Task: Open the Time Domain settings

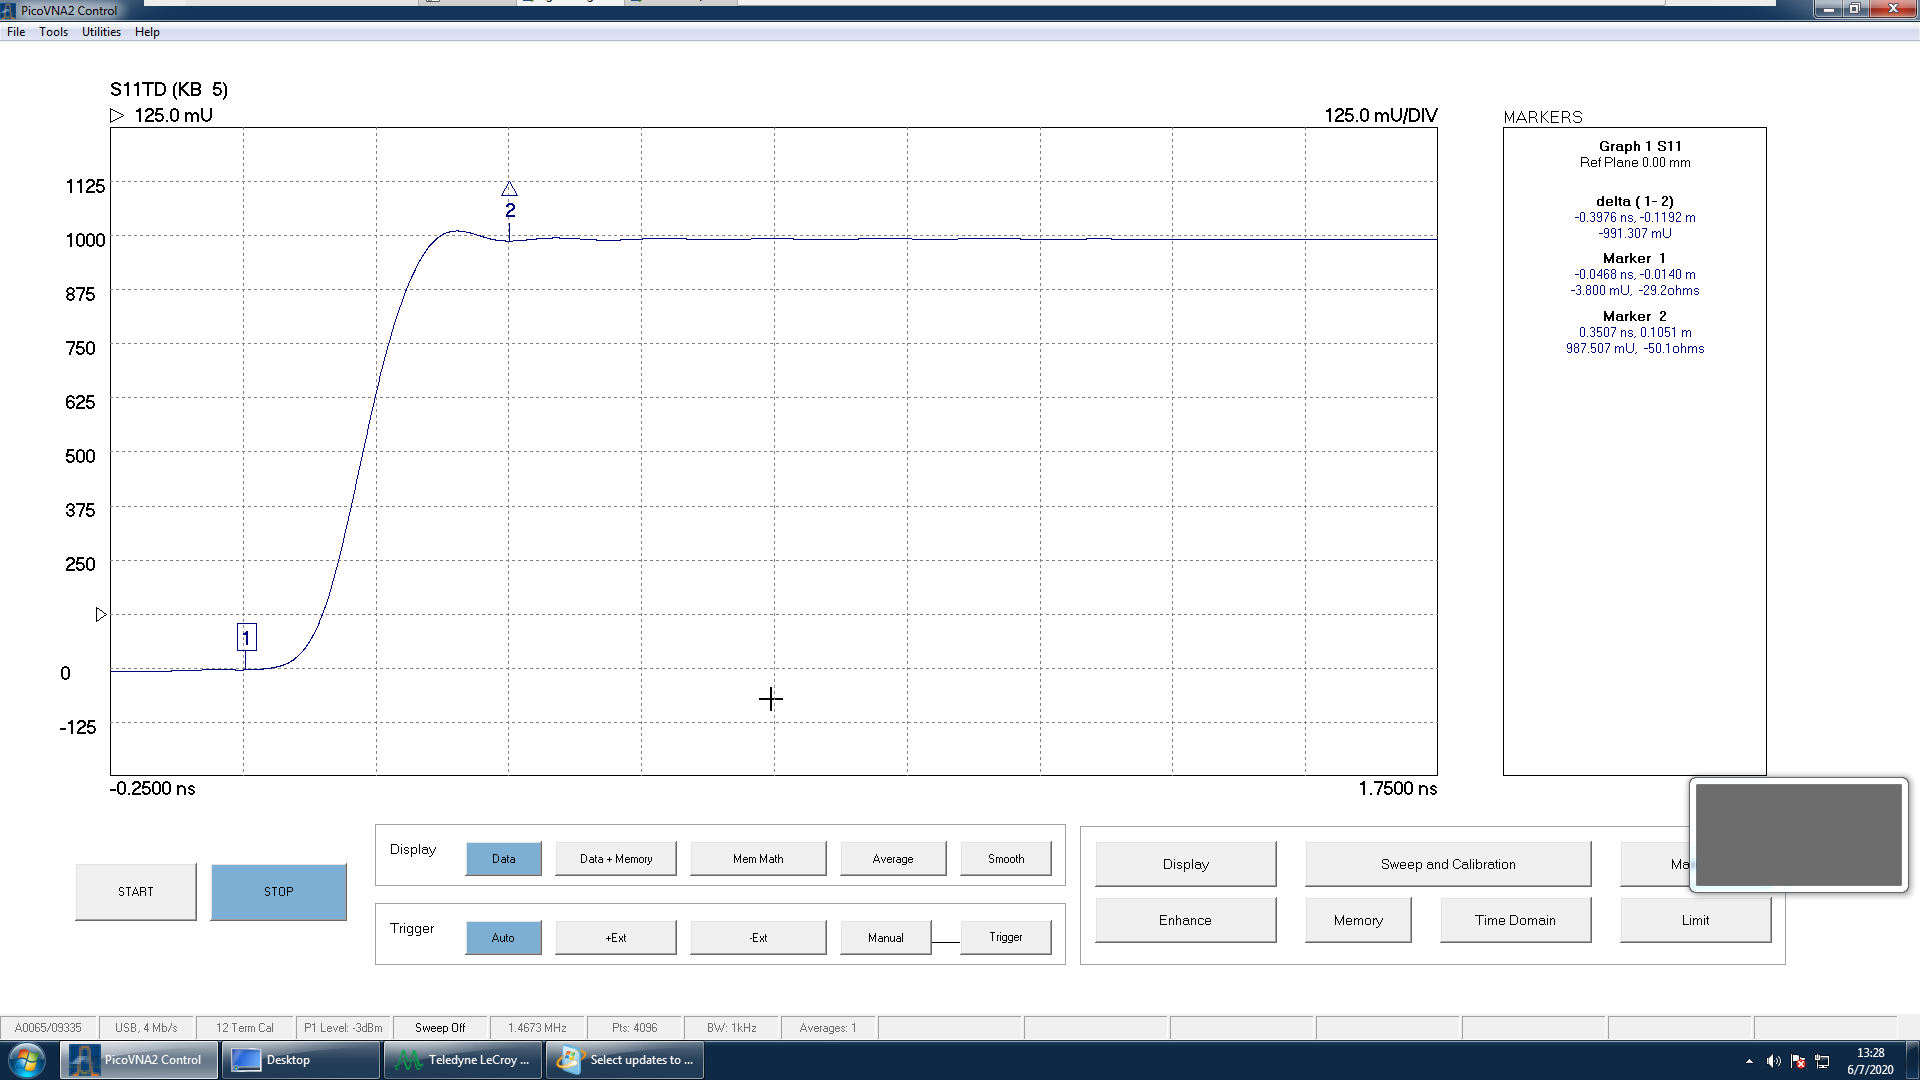Action: click(1515, 920)
